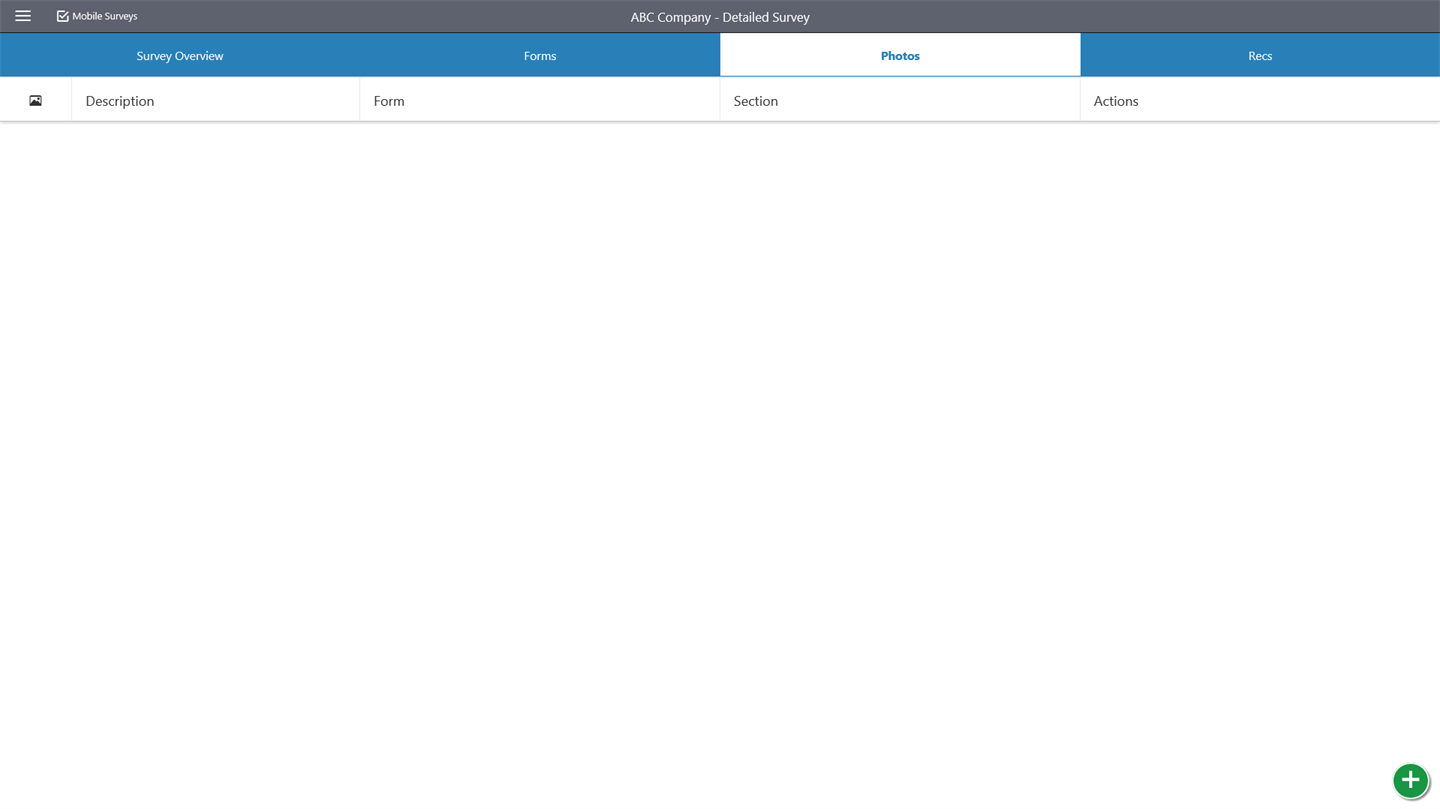This screenshot has height=809, width=1440.
Task: Click the Actions column header
Action: tap(1260, 101)
